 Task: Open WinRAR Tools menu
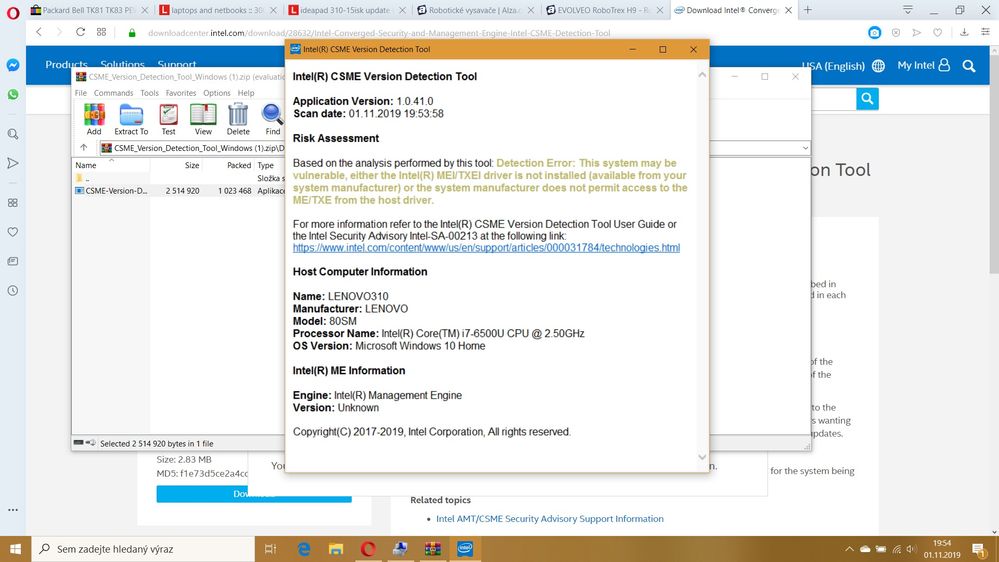(x=150, y=93)
